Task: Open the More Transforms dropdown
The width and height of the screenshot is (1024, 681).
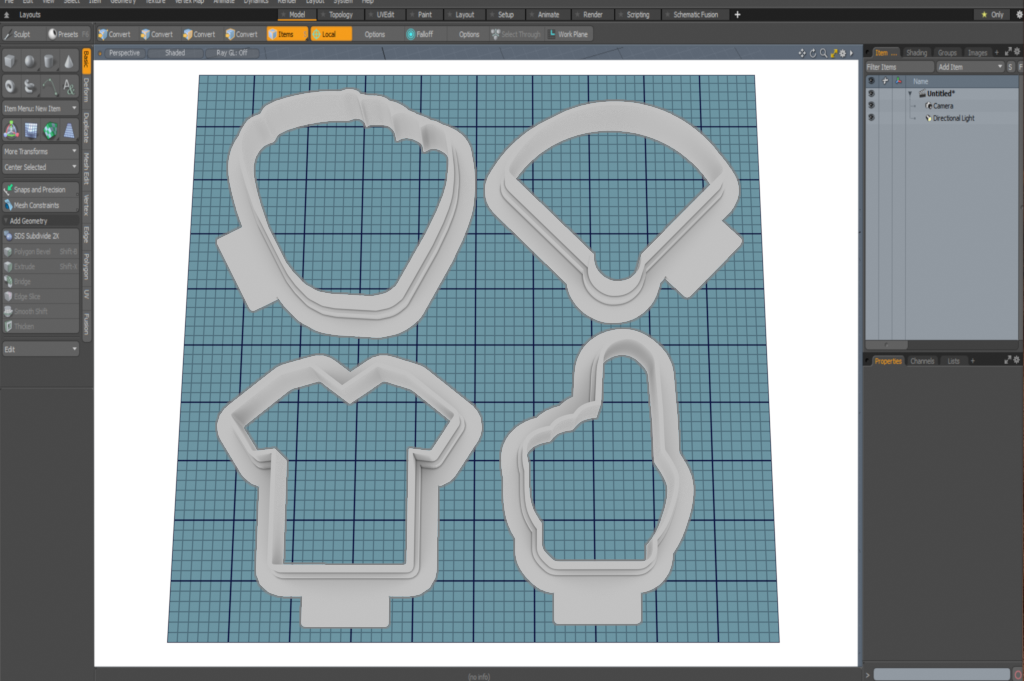Action: (40, 151)
